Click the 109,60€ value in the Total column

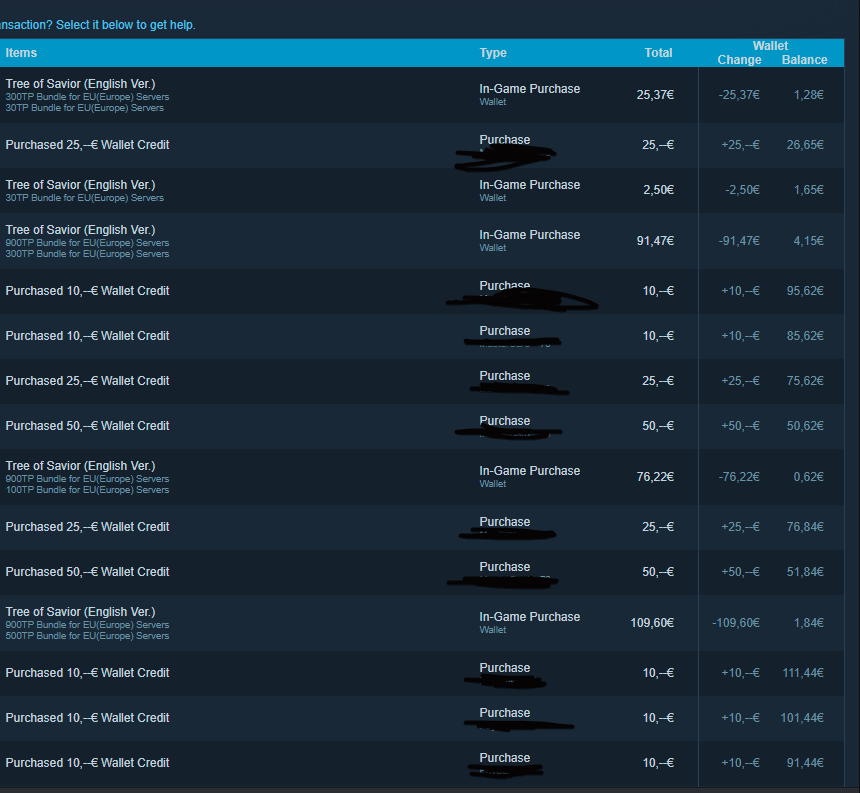[x=652, y=623]
